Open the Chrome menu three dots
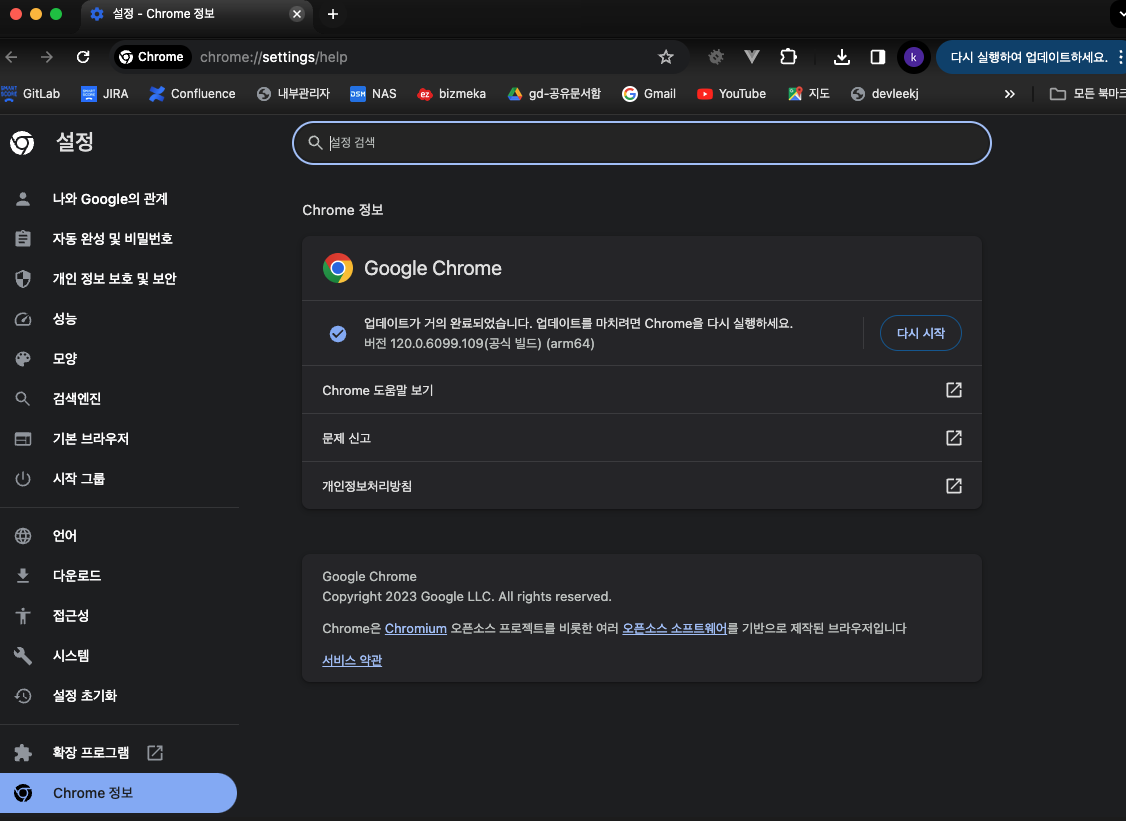 [x=1120, y=57]
